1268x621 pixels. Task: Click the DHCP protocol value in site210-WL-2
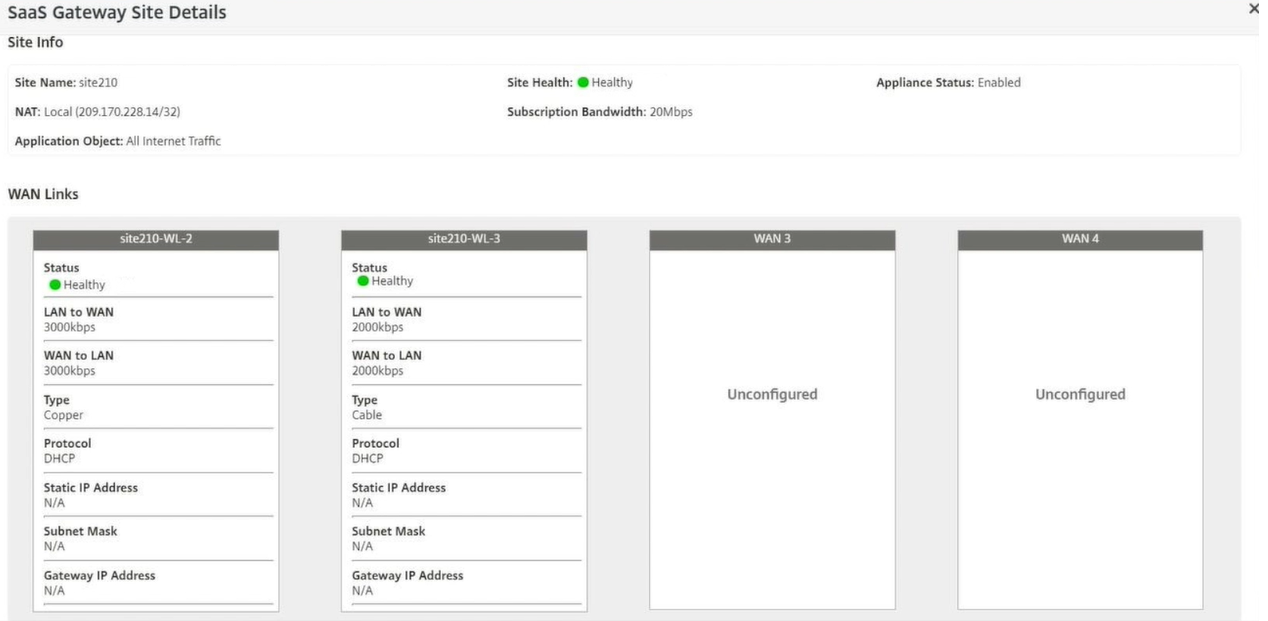[x=60, y=459]
